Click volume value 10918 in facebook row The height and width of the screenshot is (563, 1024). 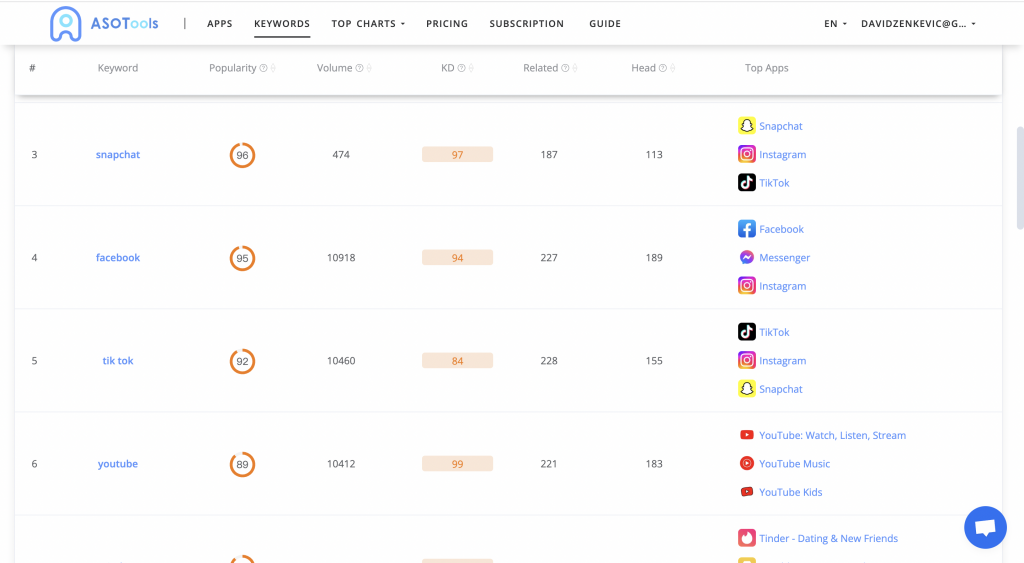[341, 257]
